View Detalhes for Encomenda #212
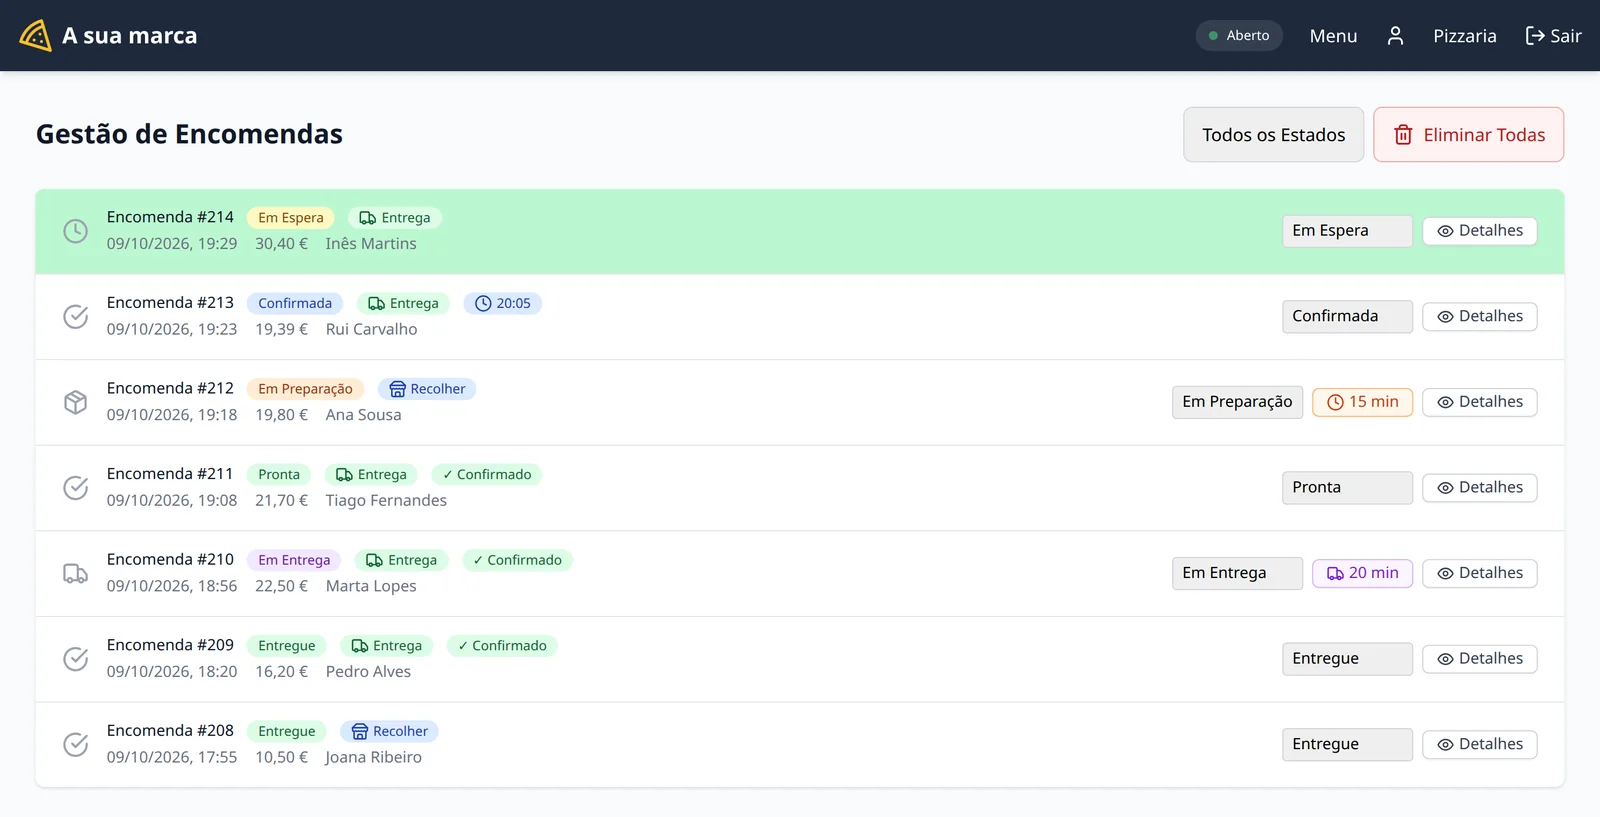Screen dimensions: 1600x817 point(1479,402)
